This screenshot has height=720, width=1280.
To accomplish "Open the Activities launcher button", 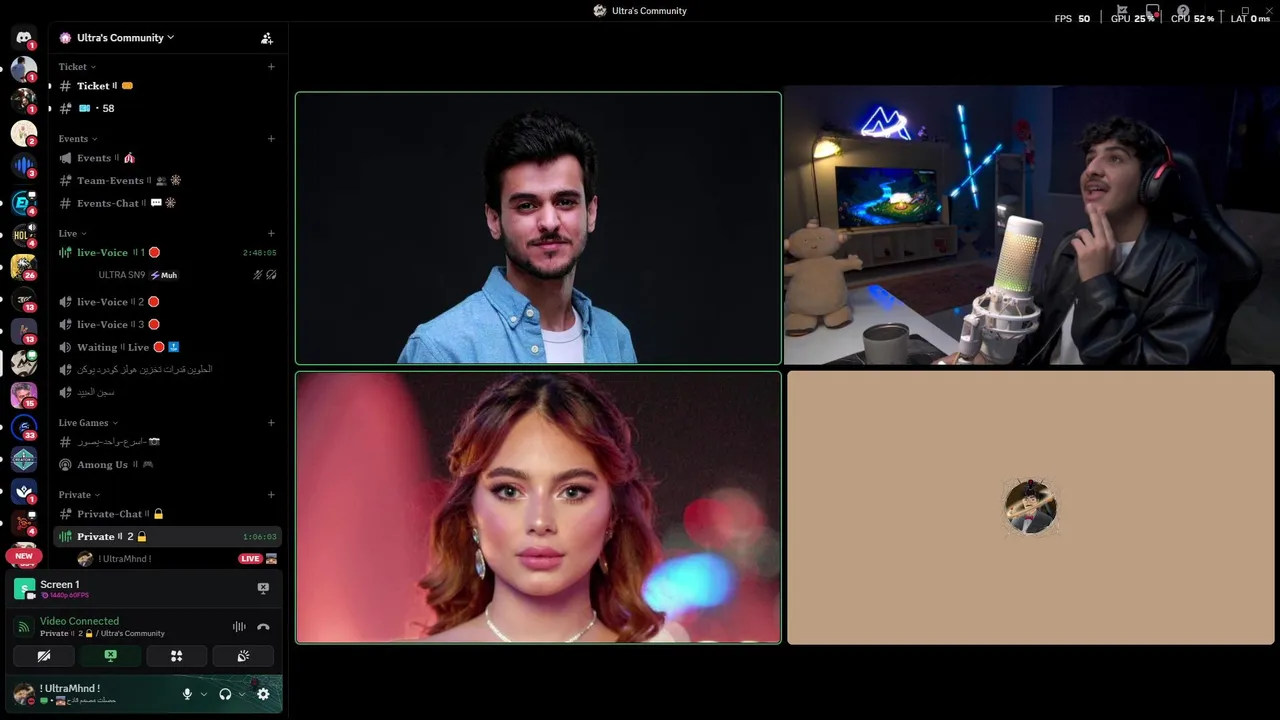I will point(177,656).
